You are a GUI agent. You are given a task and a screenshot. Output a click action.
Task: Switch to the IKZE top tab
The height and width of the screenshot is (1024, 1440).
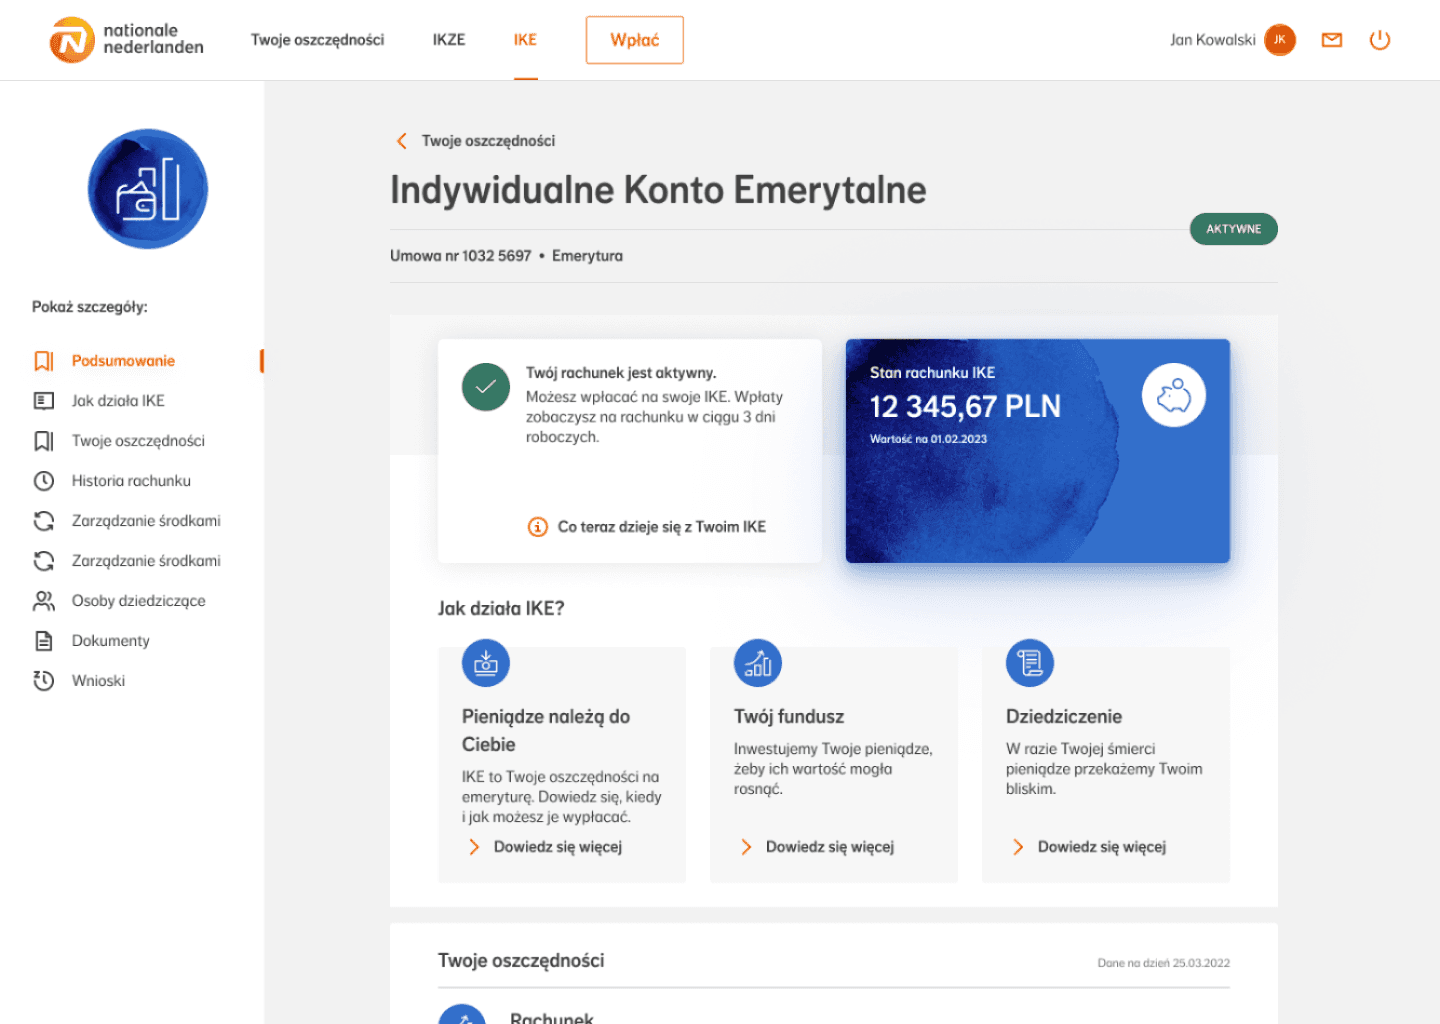click(449, 40)
